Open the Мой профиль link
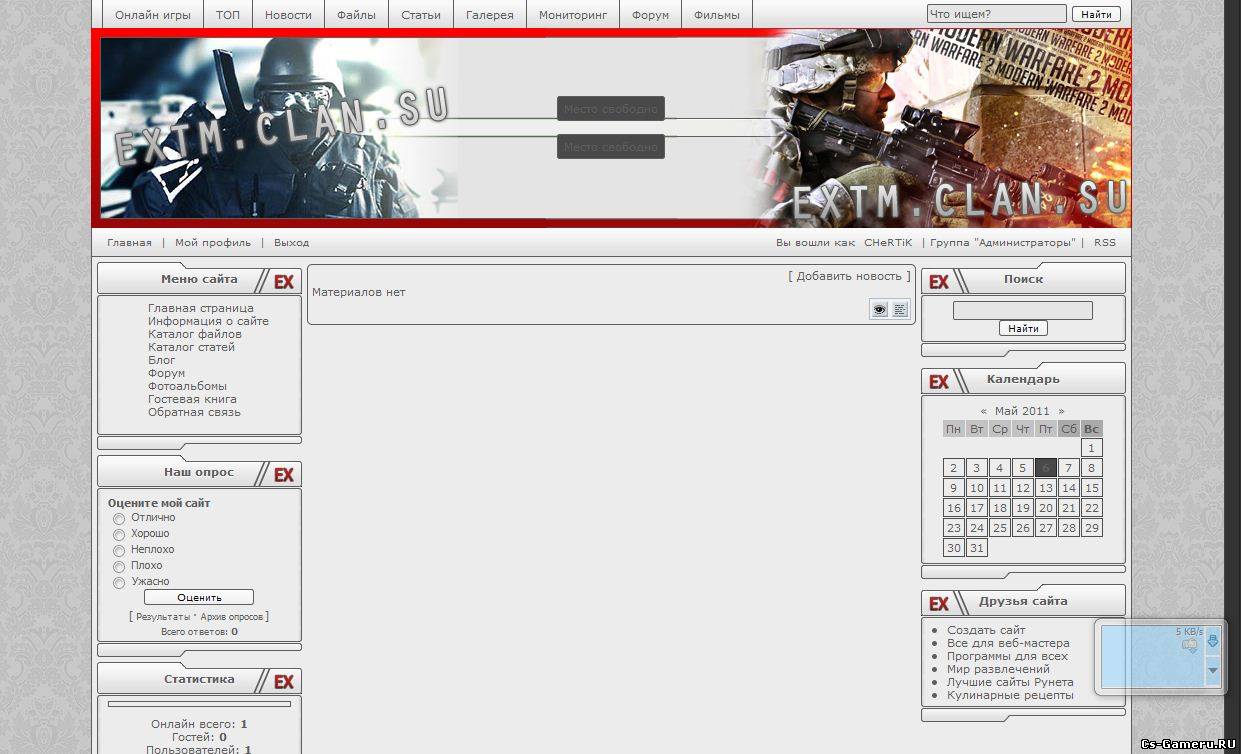 213,243
